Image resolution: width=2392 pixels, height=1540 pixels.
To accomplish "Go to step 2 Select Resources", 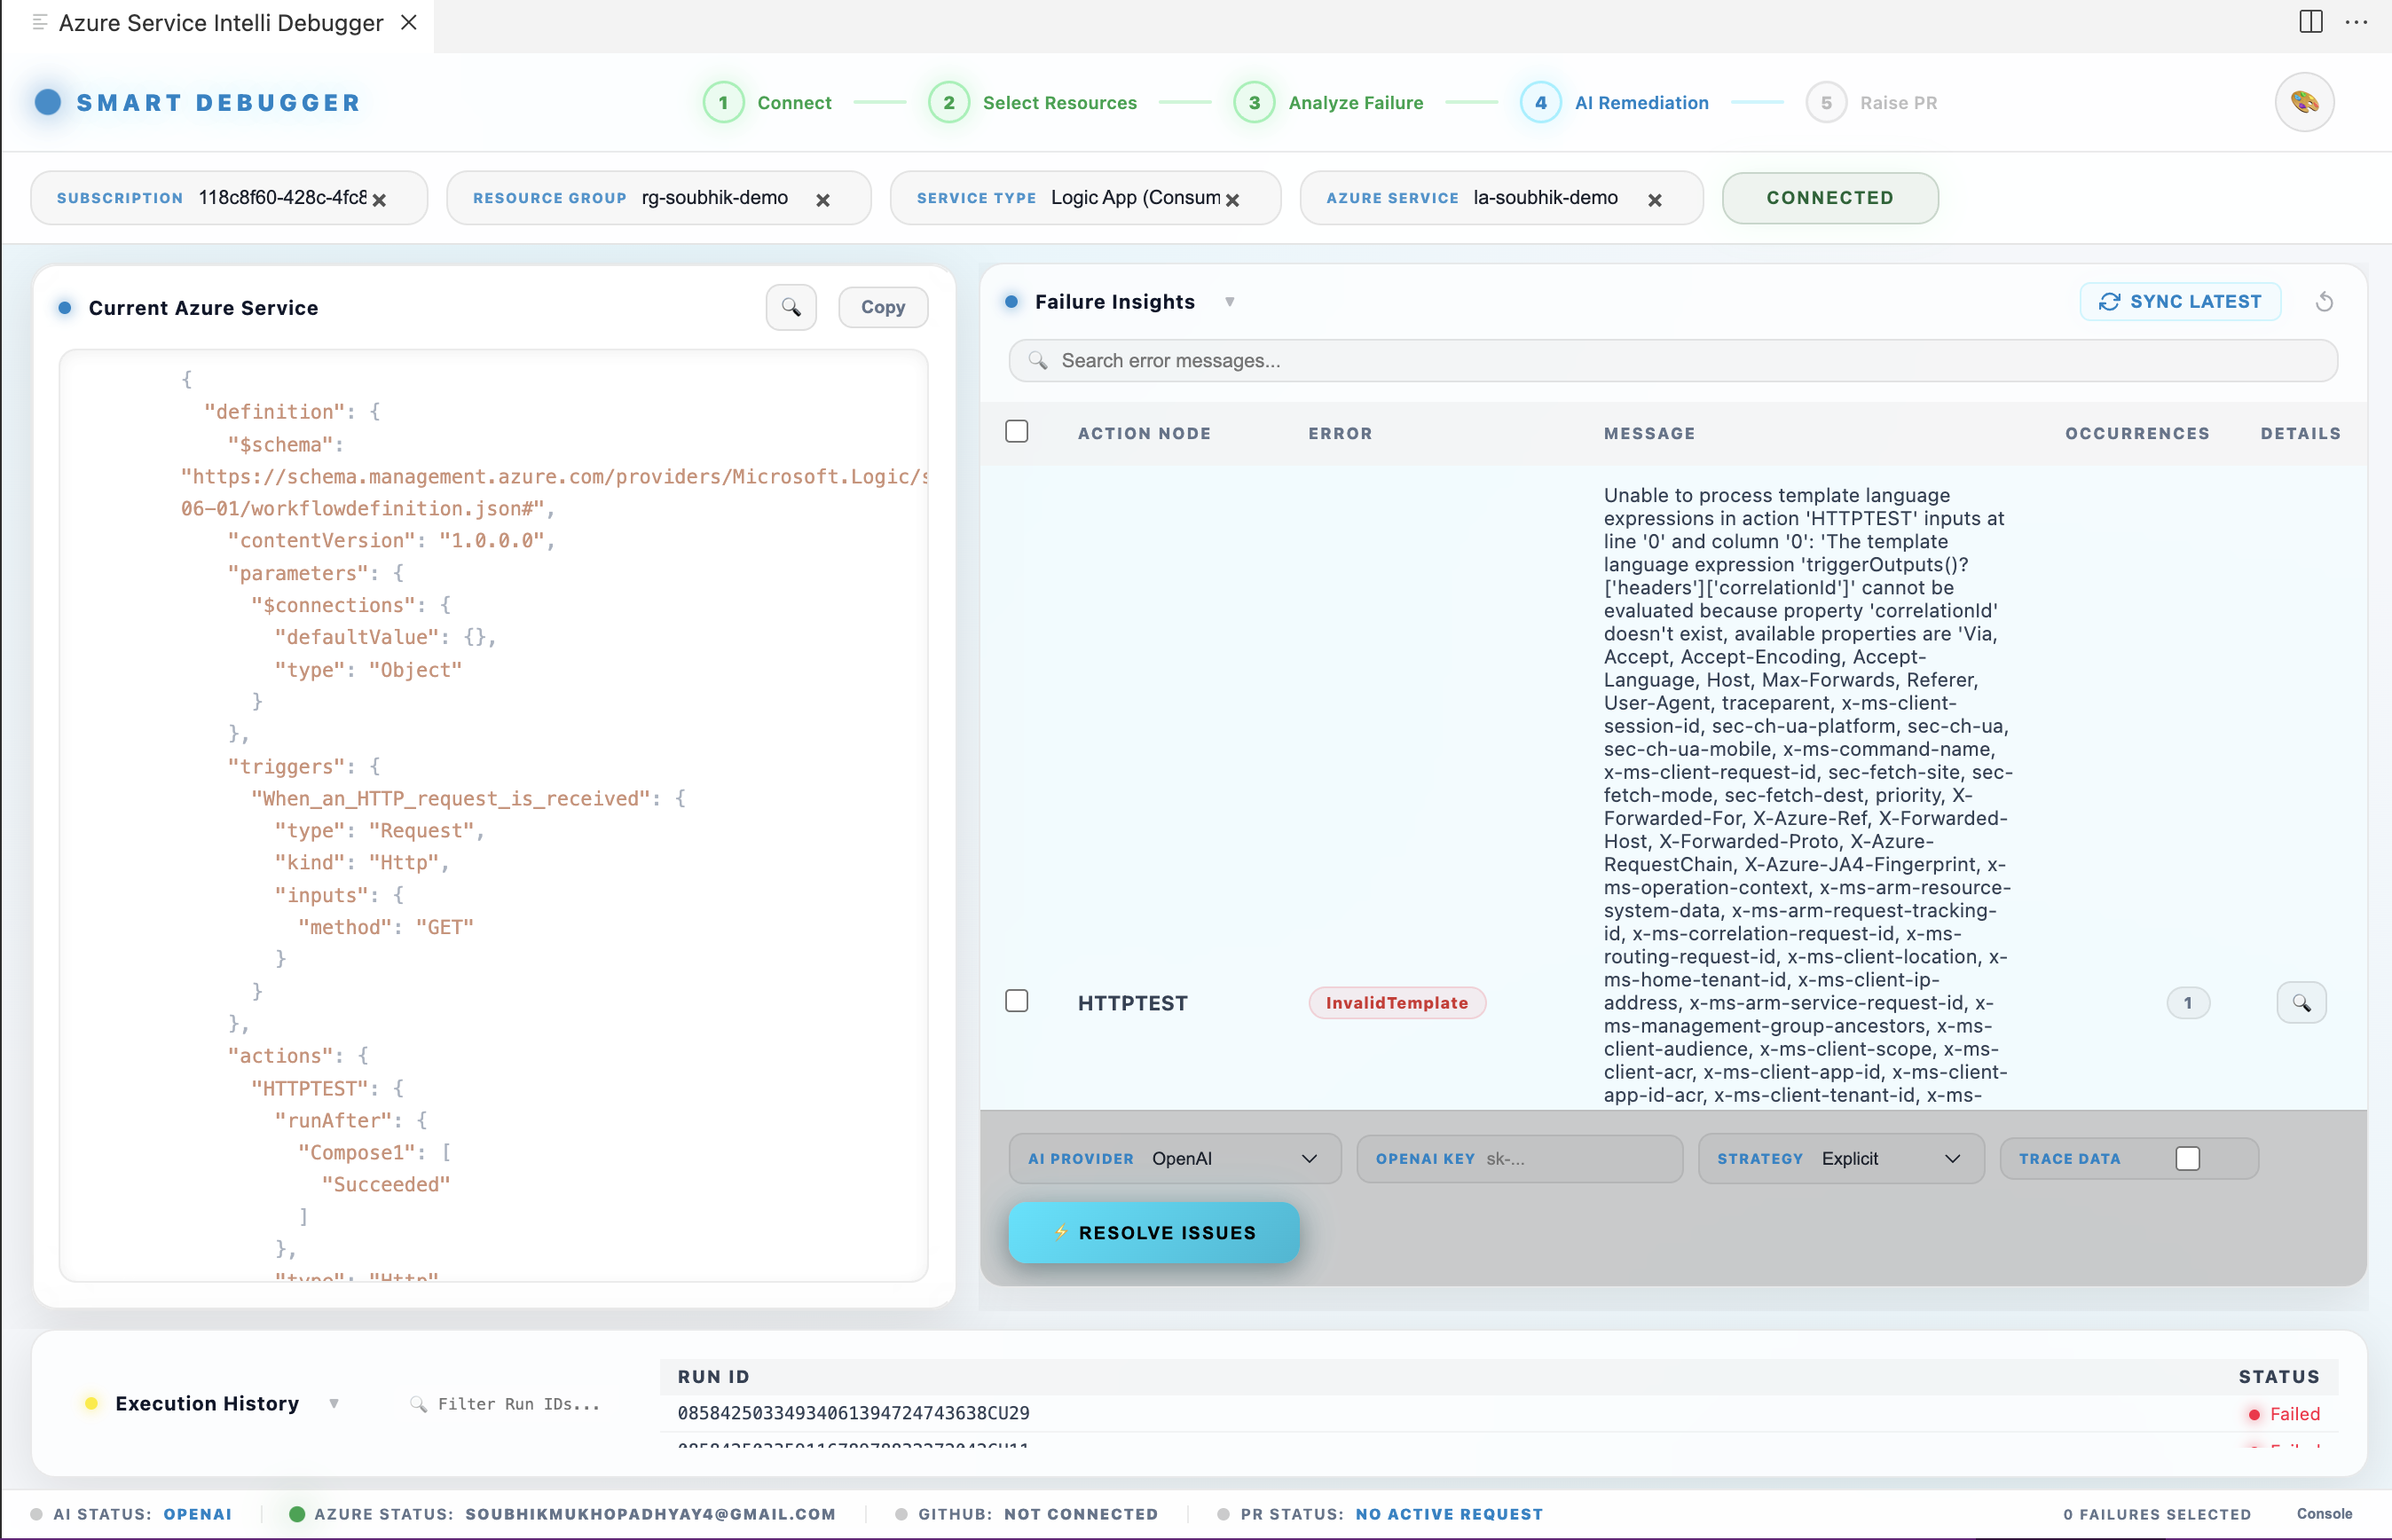I will click(x=1032, y=102).
